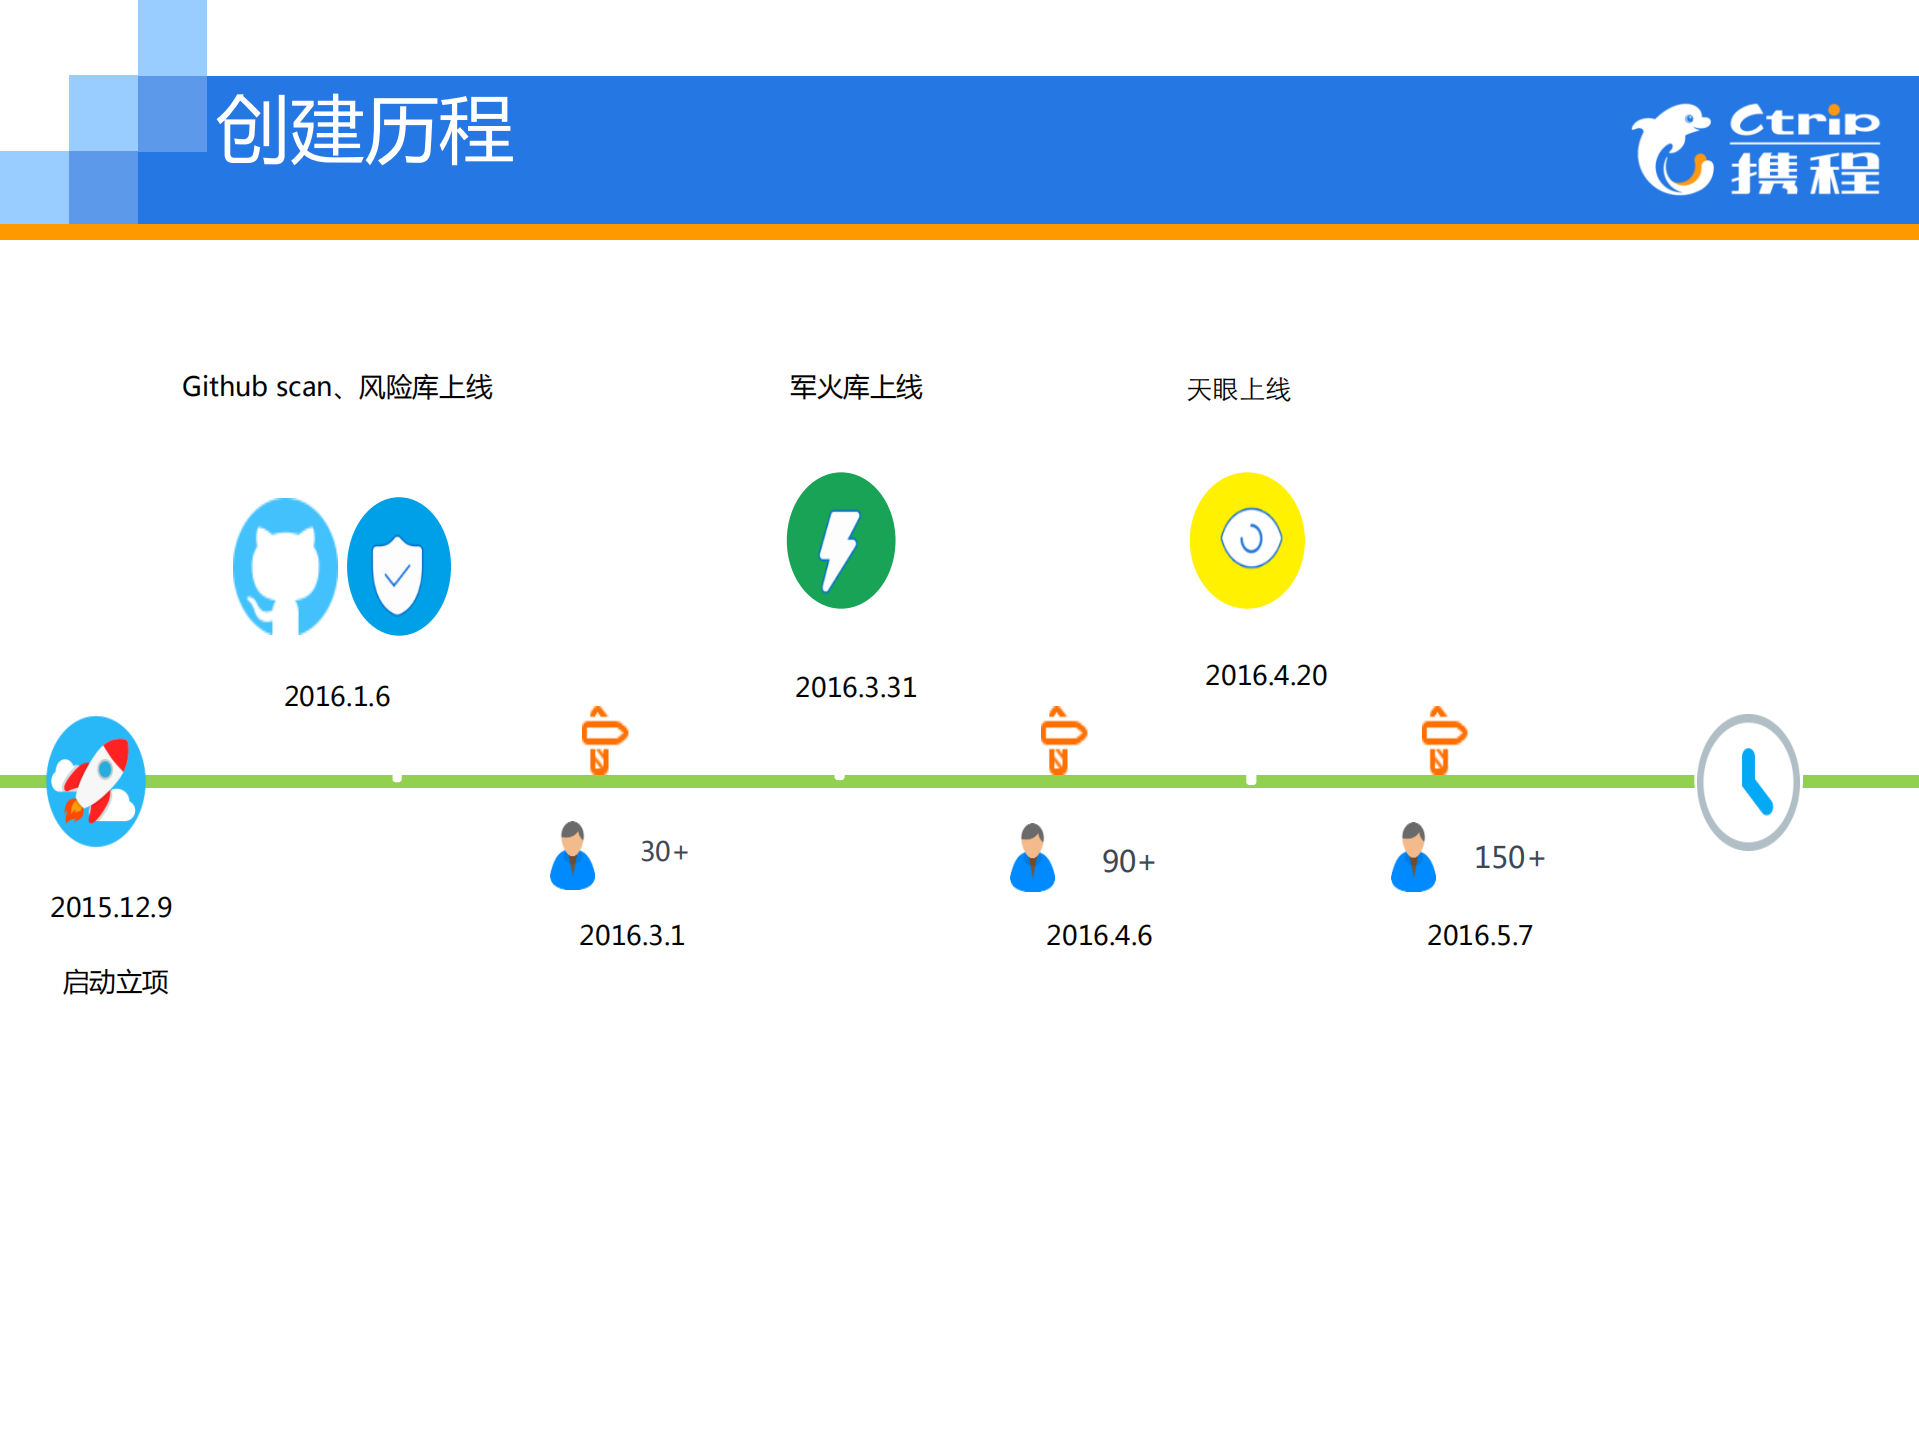Click the 2015.12.9 date text

point(111,907)
